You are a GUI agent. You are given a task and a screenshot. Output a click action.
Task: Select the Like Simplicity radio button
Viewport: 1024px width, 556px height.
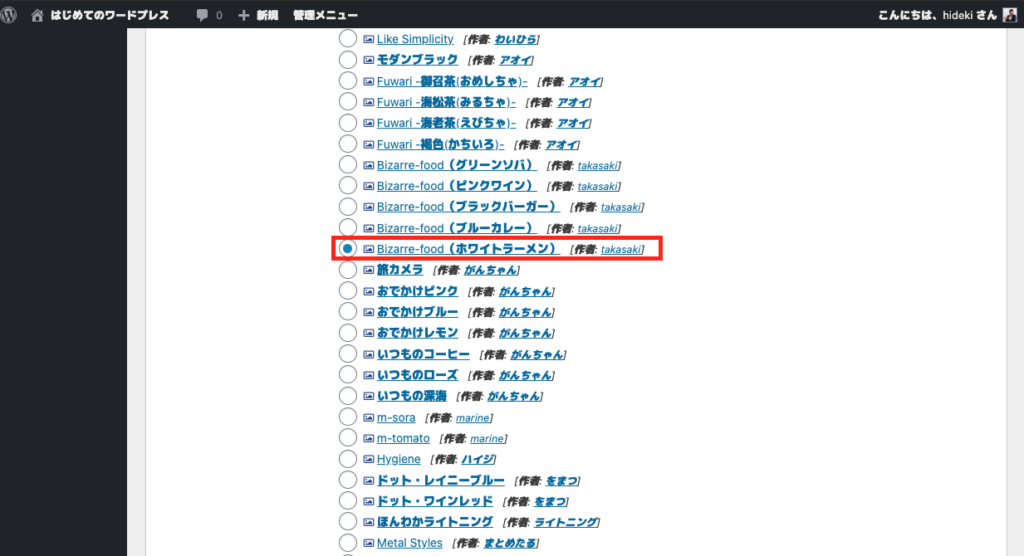click(347, 39)
